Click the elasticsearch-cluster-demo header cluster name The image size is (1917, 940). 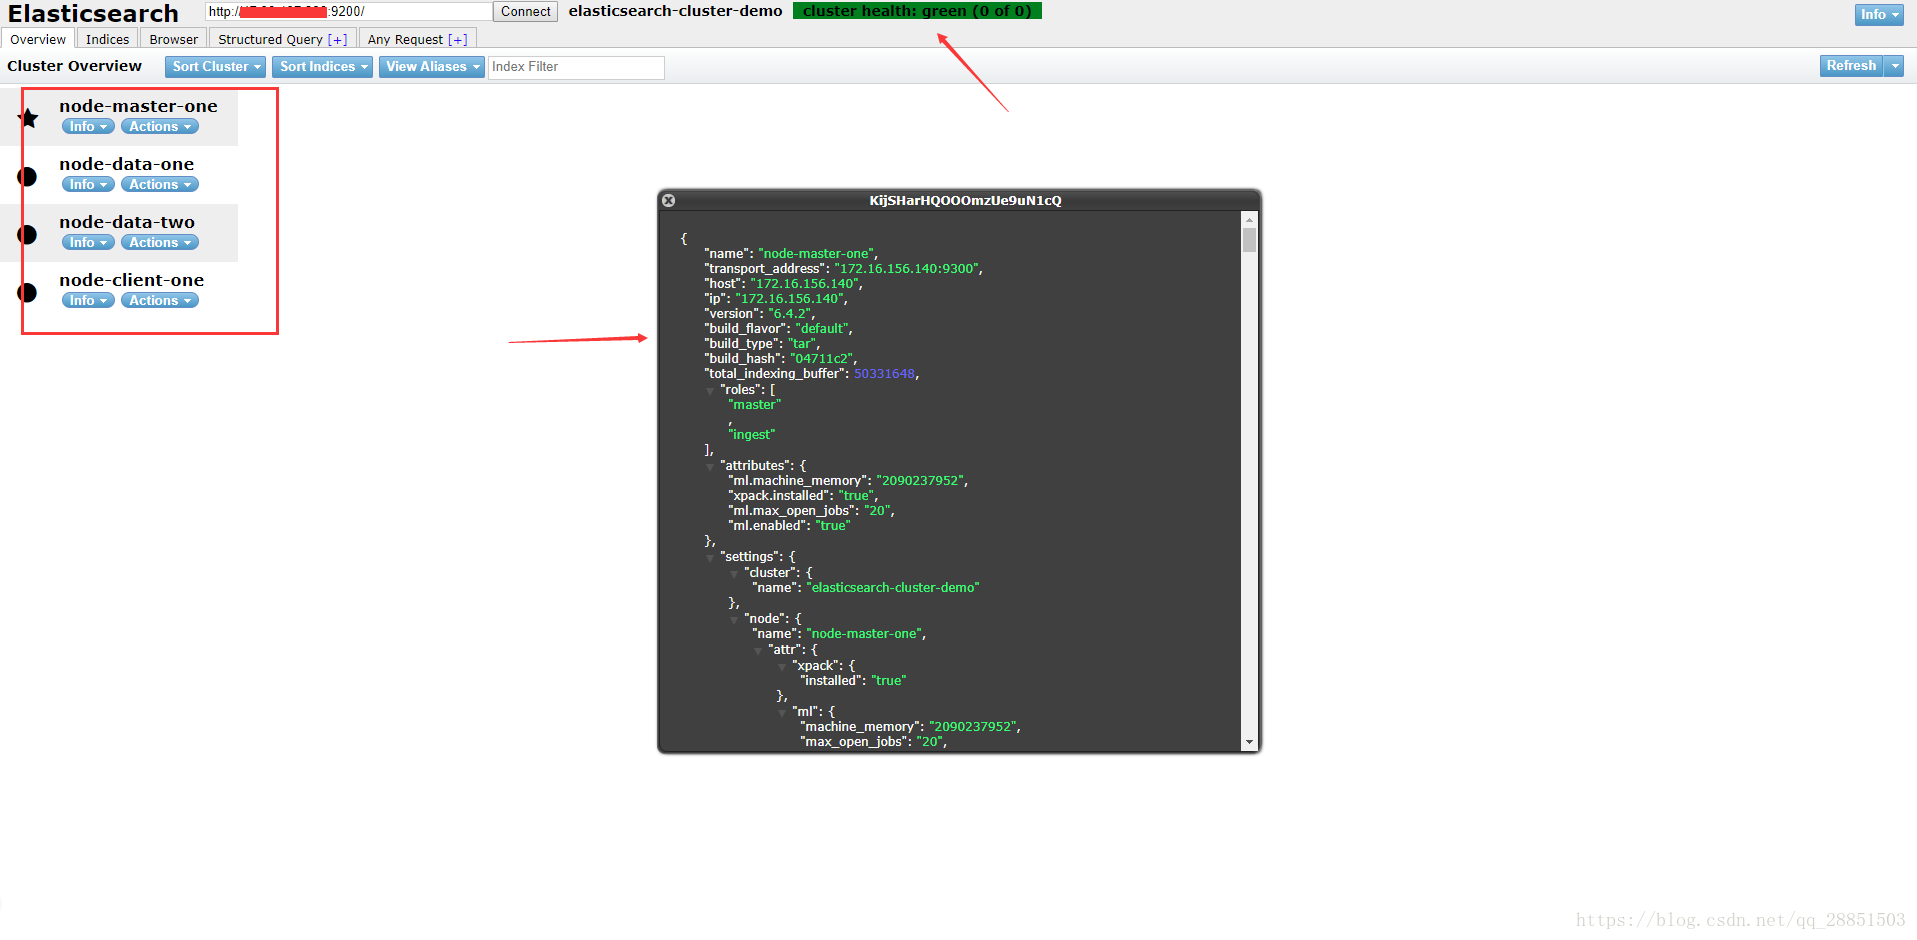tap(675, 11)
